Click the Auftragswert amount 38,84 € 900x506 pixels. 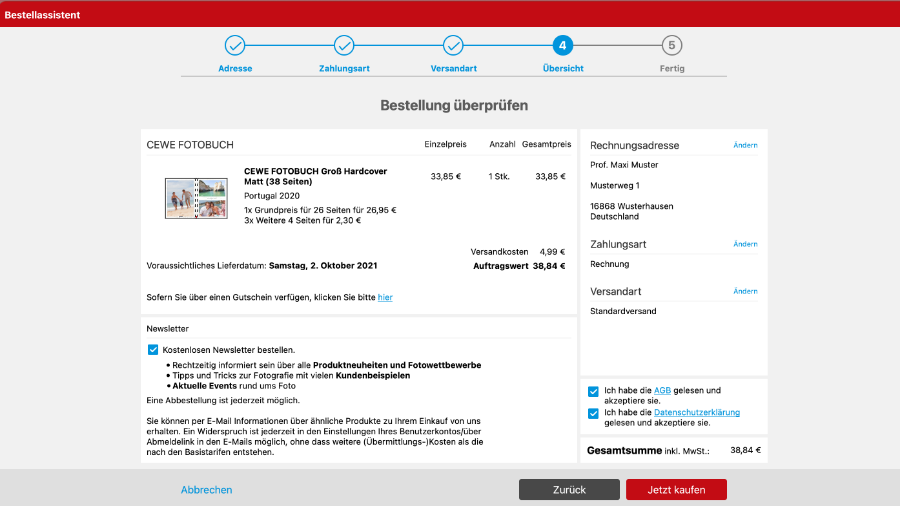click(x=549, y=266)
